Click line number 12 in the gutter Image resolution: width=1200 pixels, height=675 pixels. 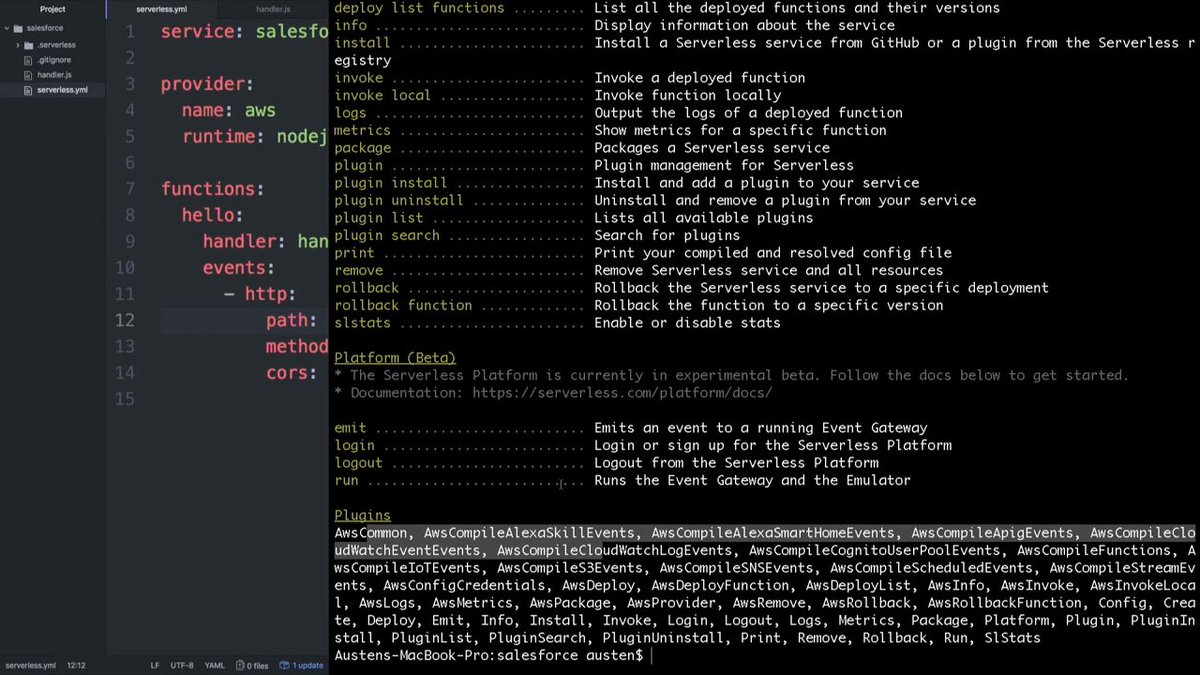(125, 320)
